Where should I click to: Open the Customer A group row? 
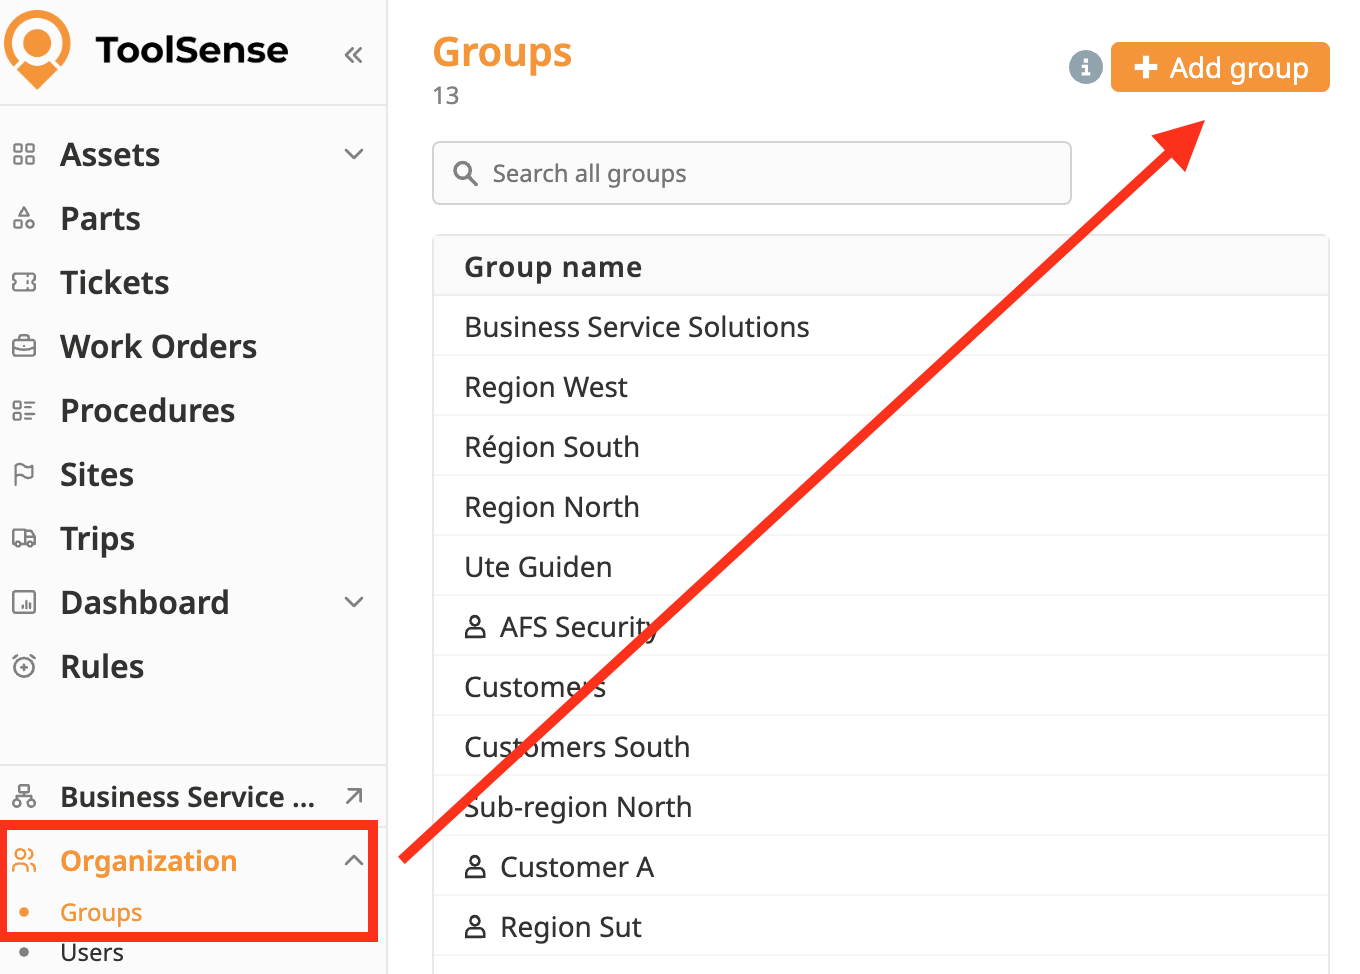[577, 867]
